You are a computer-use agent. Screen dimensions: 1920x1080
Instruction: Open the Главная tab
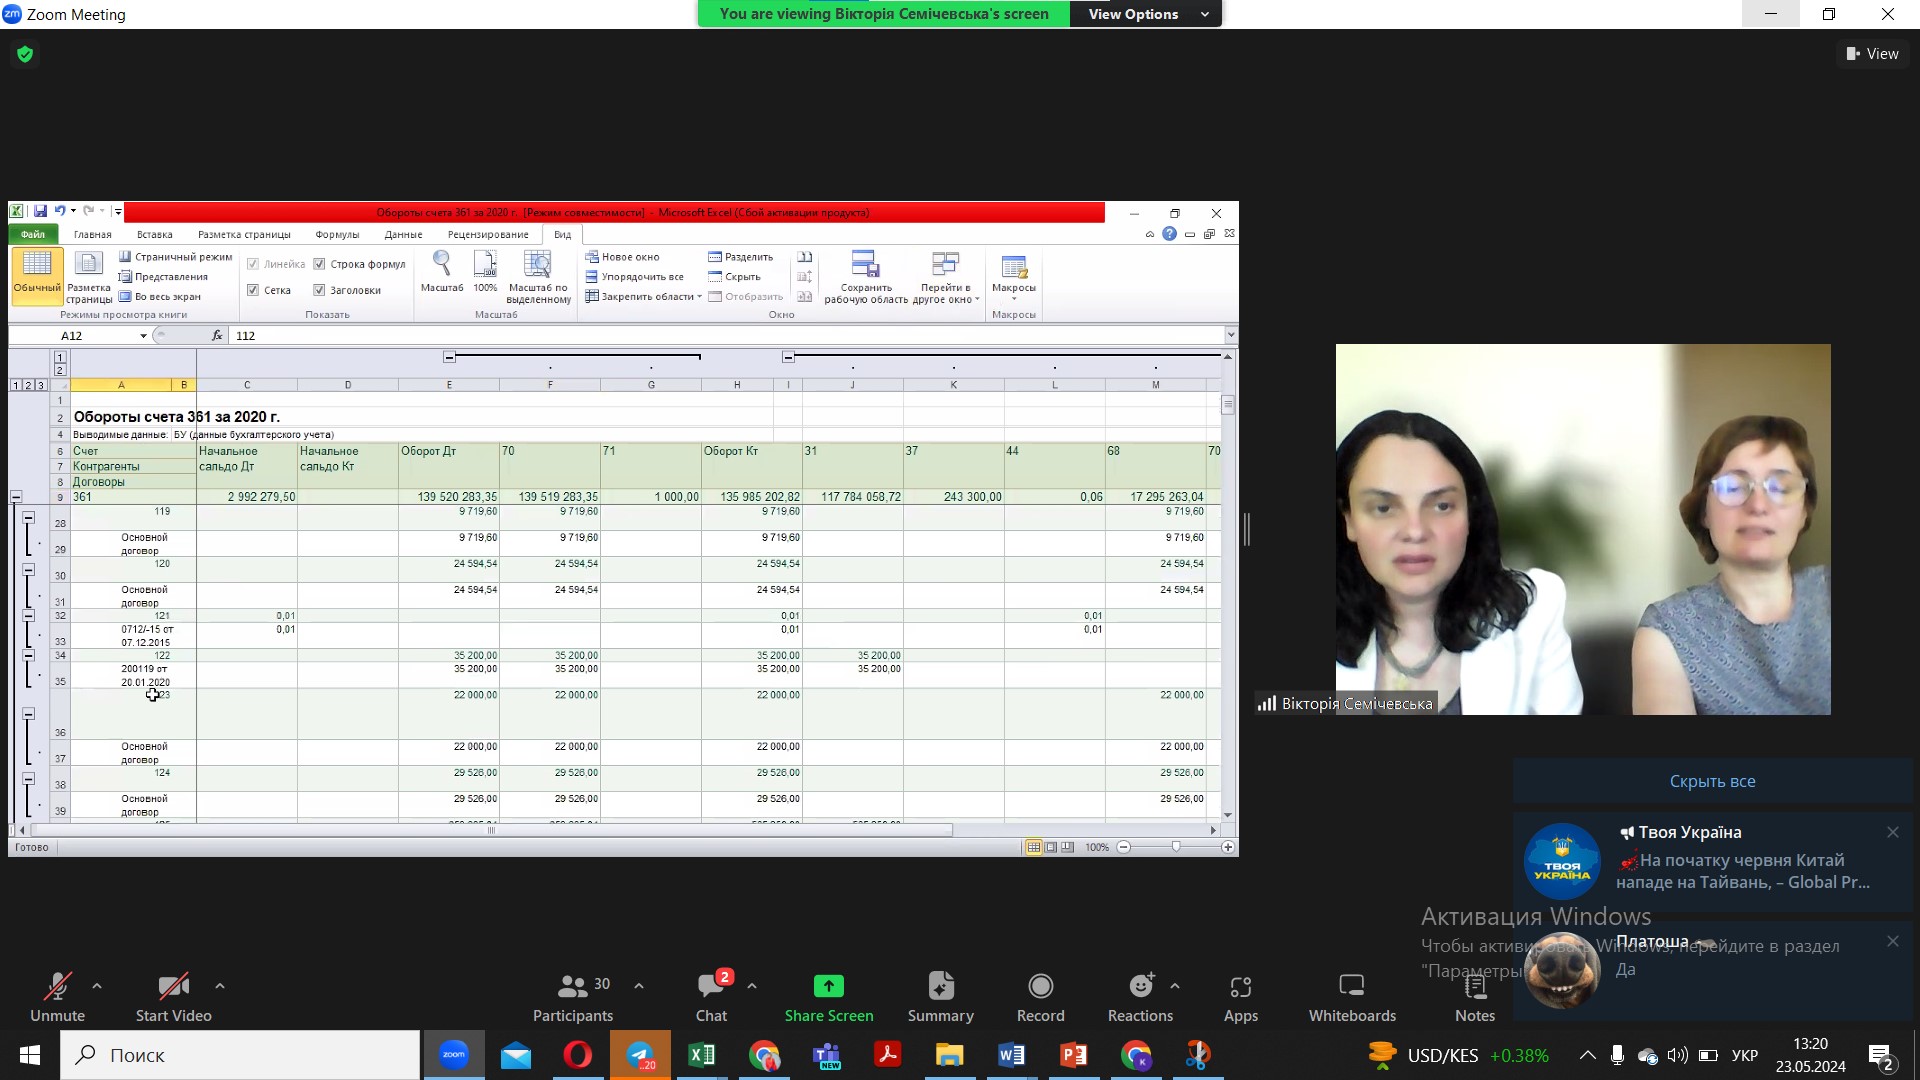click(92, 235)
